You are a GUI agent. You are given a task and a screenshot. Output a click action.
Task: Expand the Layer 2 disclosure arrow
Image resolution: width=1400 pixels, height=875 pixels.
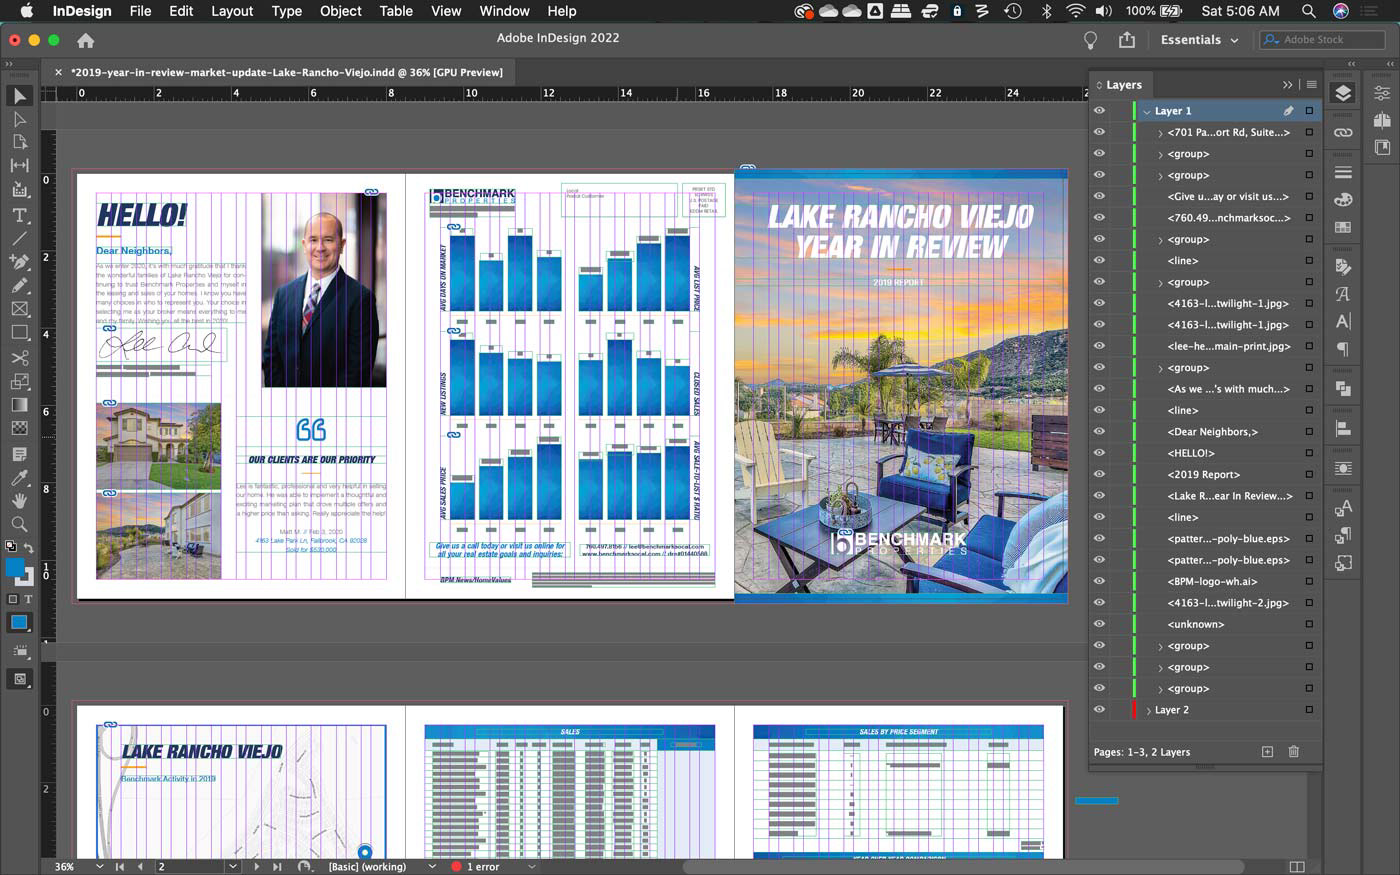pyautogui.click(x=1147, y=710)
